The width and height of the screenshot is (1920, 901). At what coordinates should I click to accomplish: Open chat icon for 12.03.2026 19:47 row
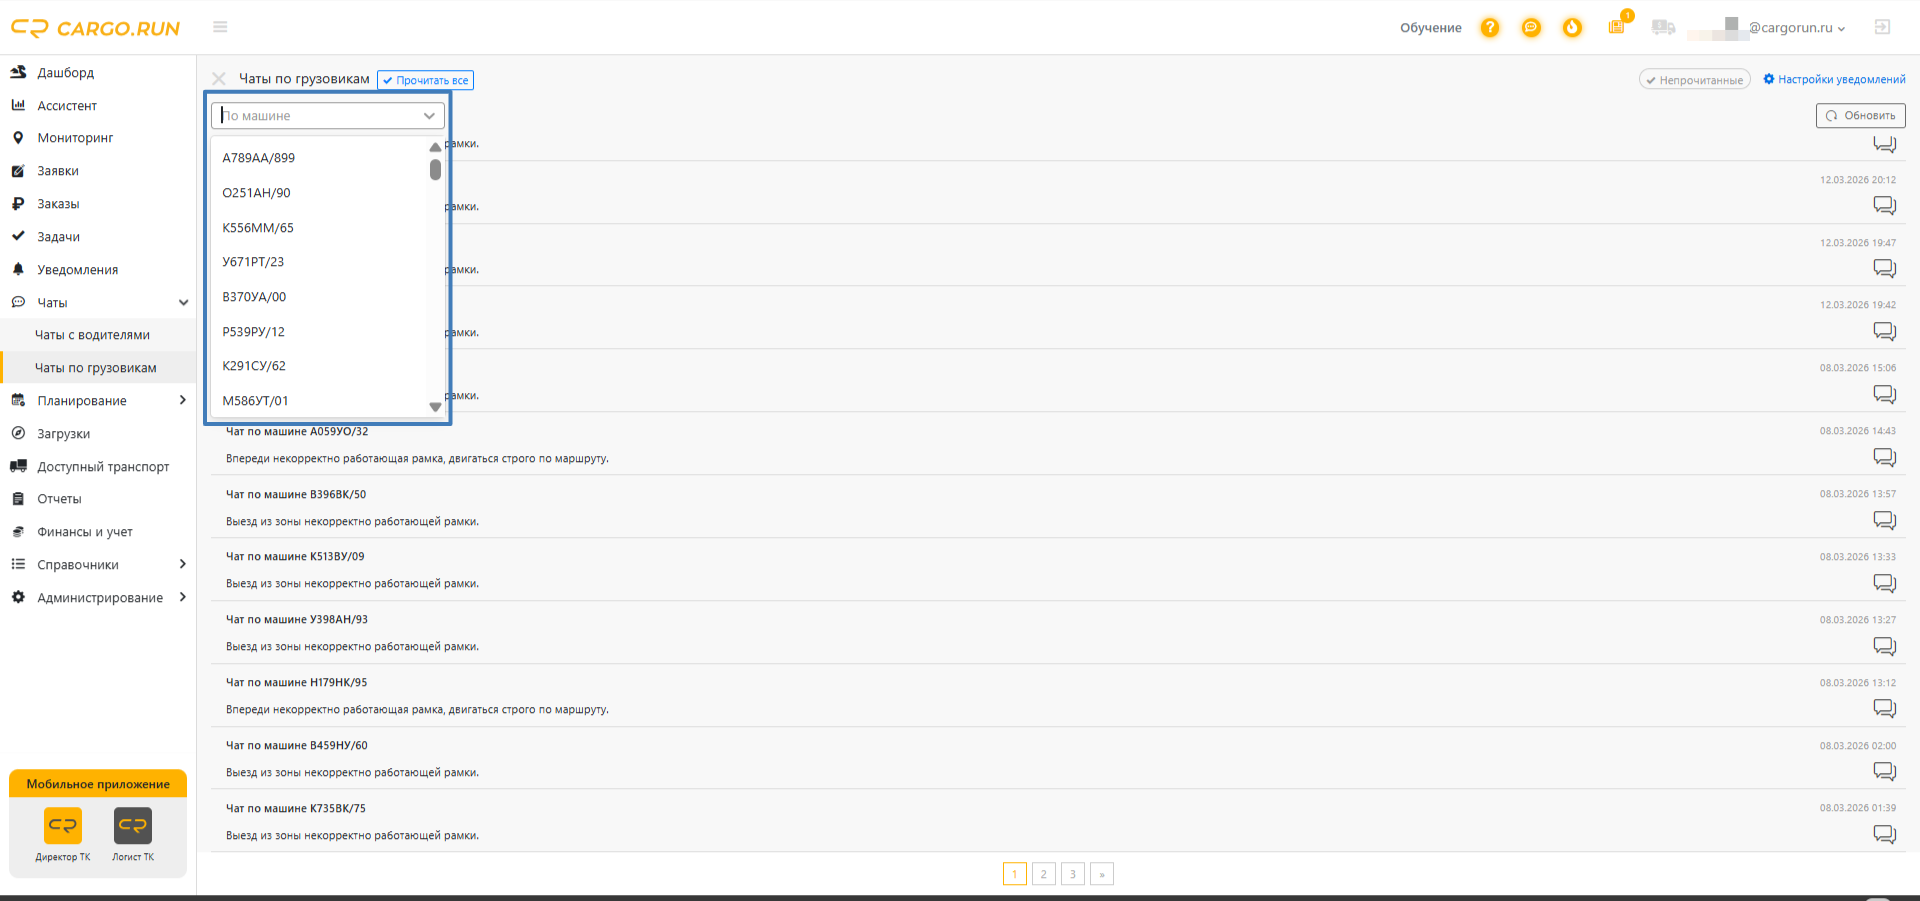click(1884, 268)
